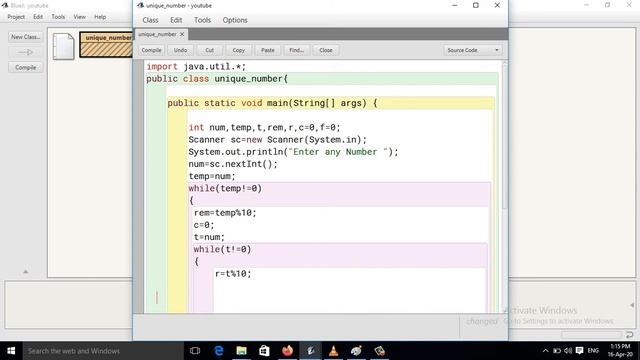Click the Cut toolbar button
The width and height of the screenshot is (640, 360).
tap(209, 50)
